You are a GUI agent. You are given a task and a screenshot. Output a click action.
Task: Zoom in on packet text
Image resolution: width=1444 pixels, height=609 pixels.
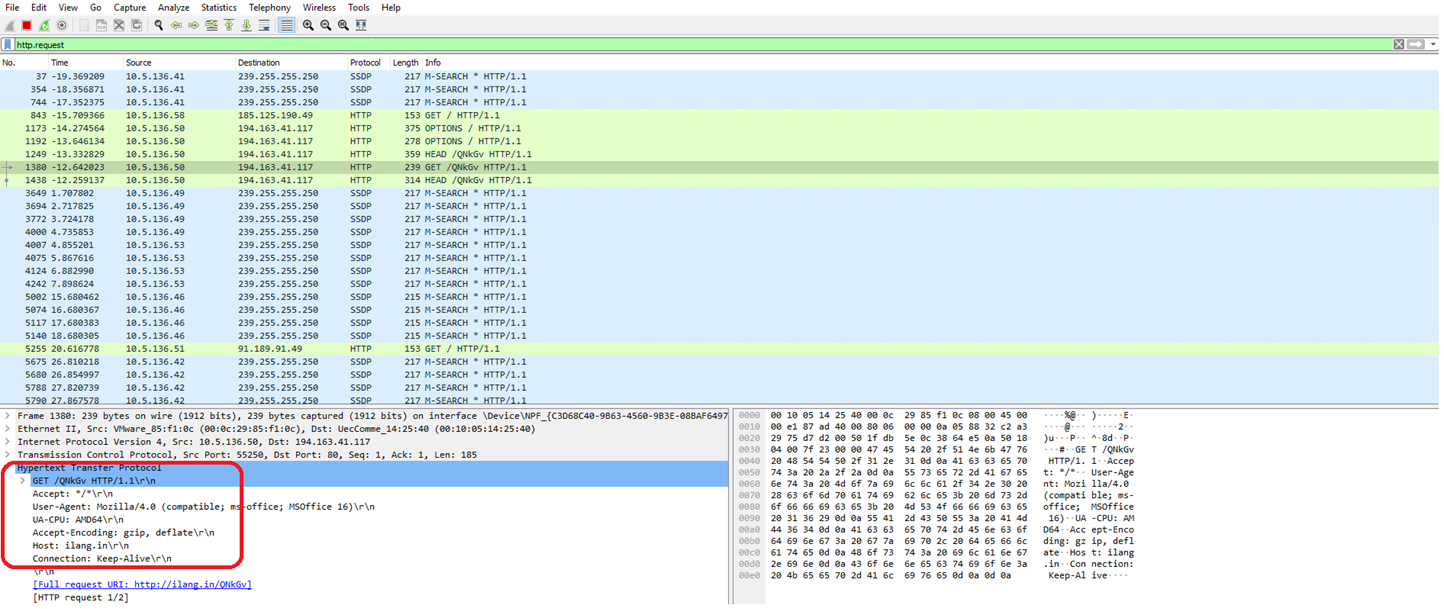308,25
